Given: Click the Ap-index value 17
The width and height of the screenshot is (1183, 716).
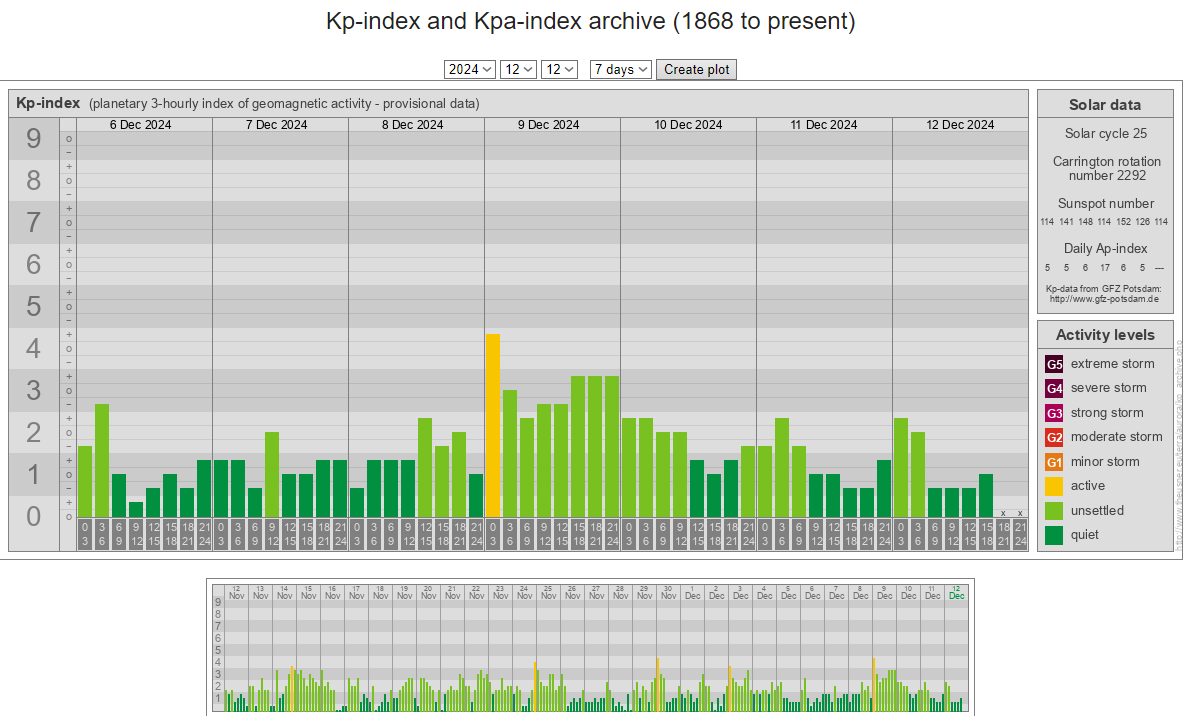Looking at the screenshot, I should 1105,268.
